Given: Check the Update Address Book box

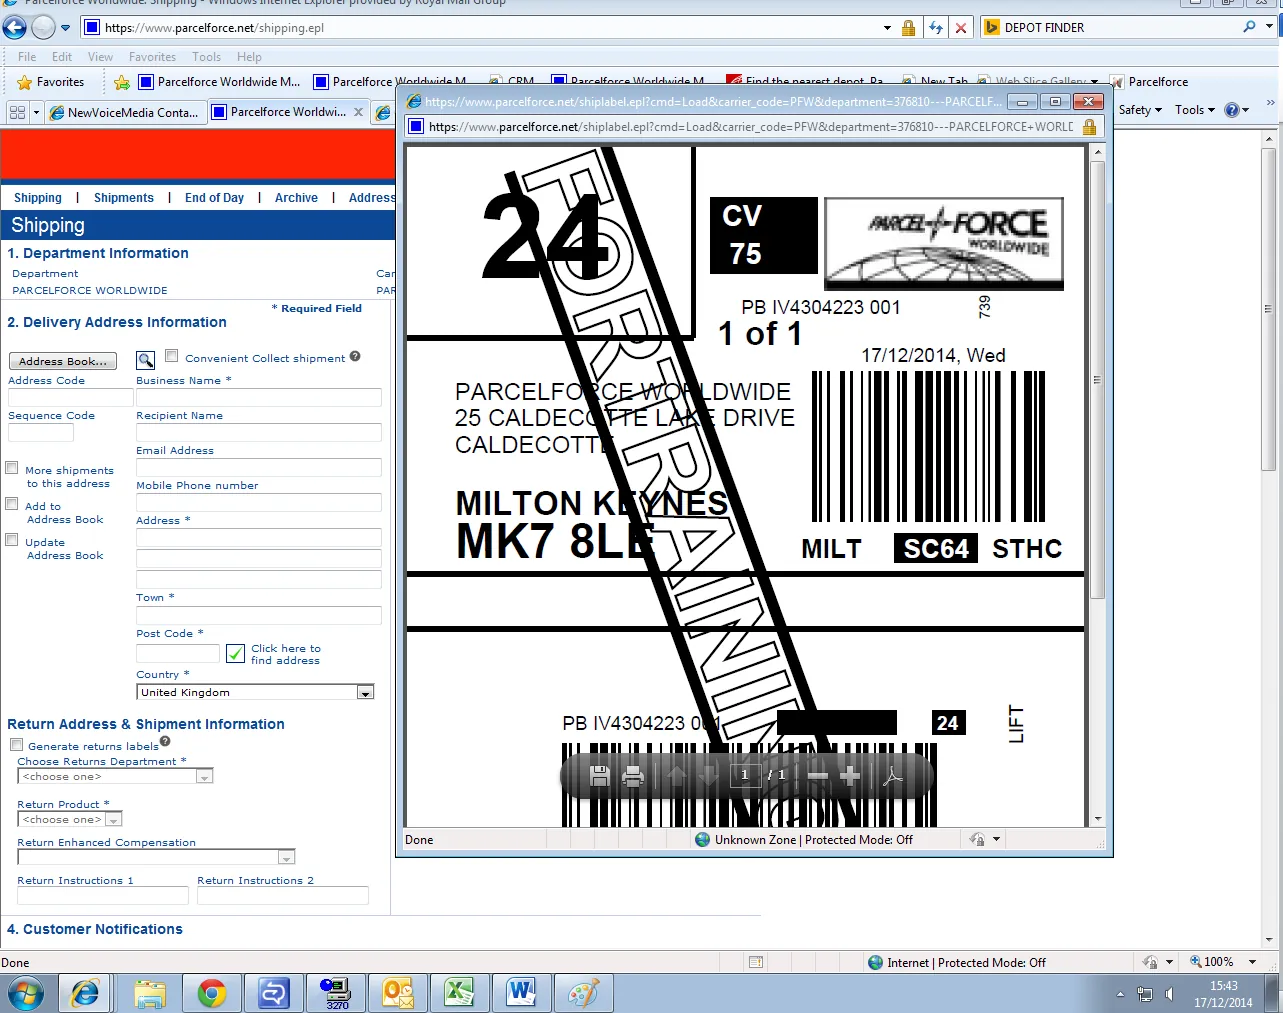Looking at the screenshot, I should [12, 540].
